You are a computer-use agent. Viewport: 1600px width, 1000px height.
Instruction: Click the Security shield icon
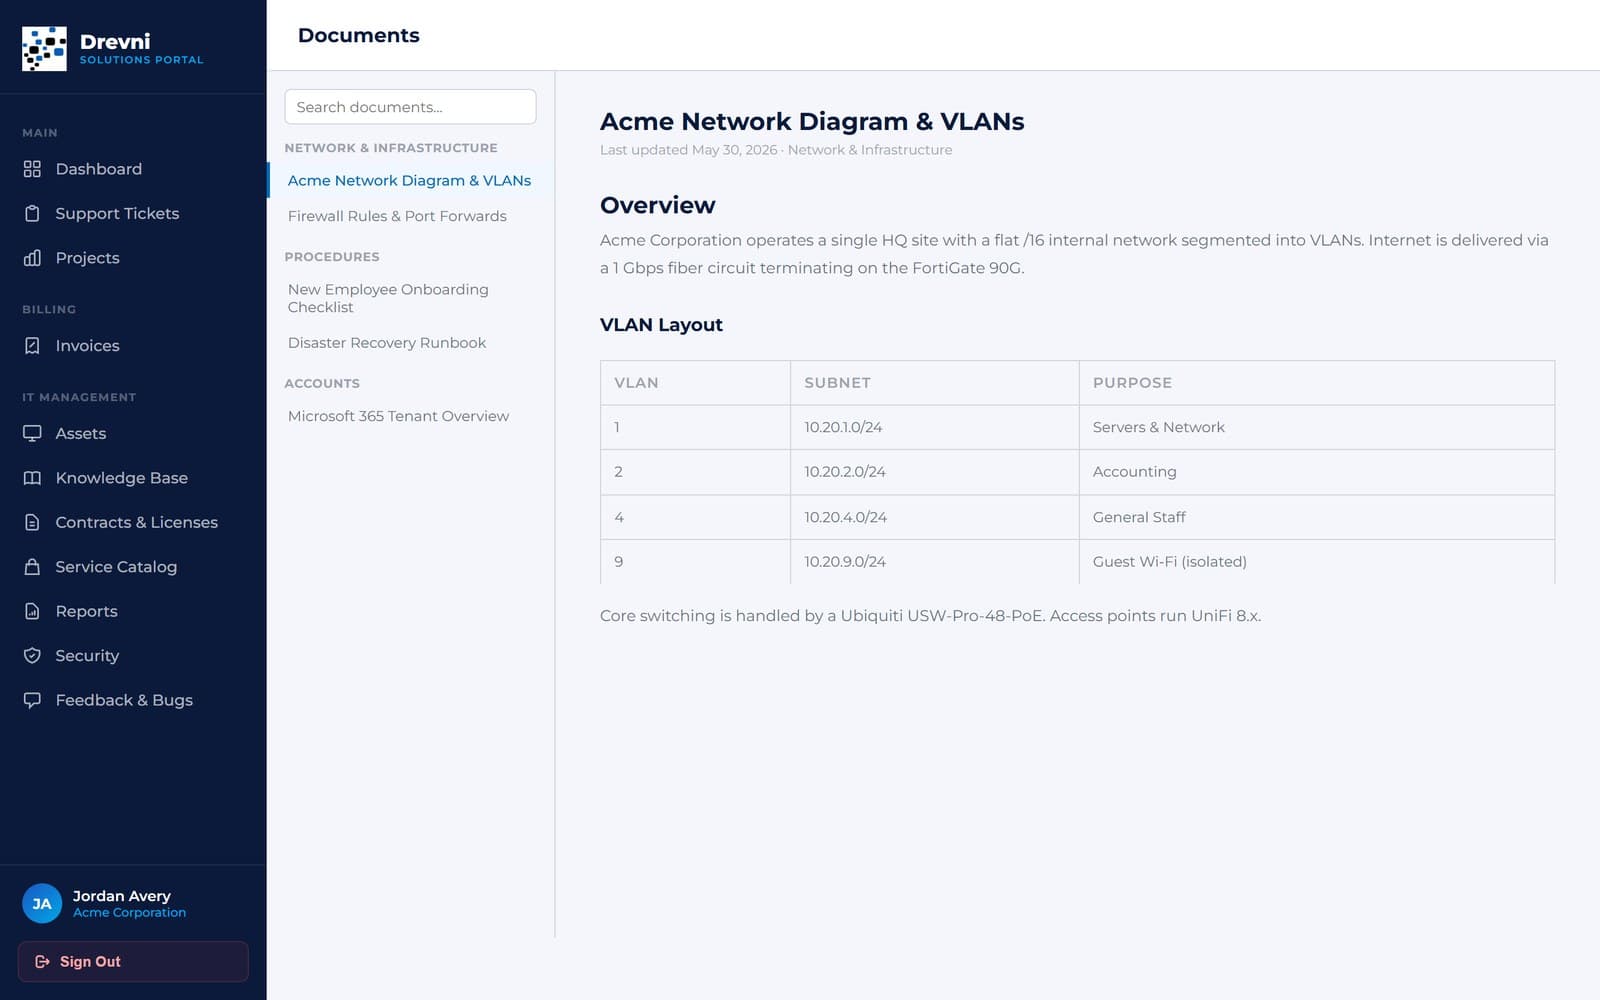coord(32,656)
